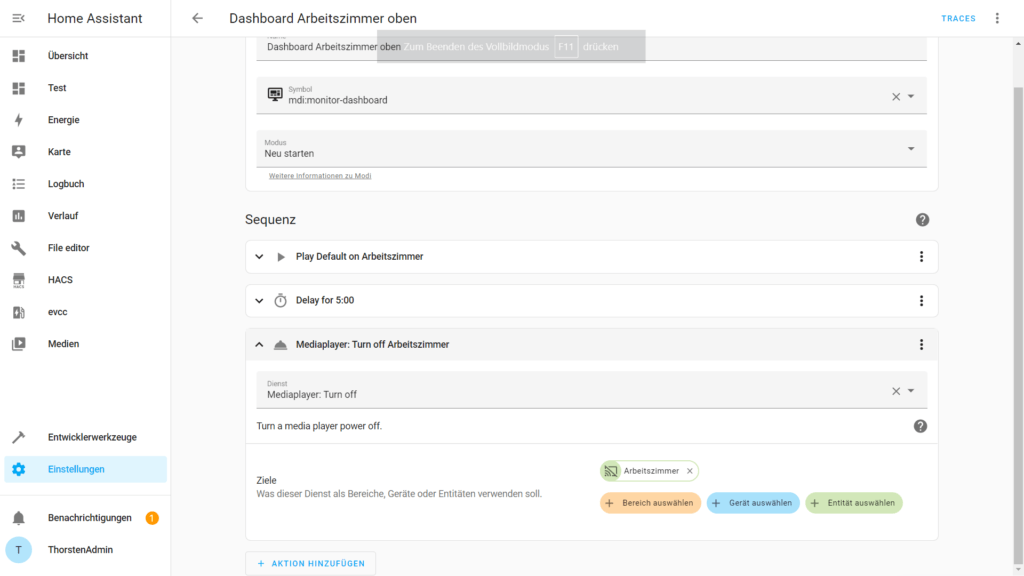Remove the Arbeitszimmer target chip
The image size is (1024, 576).
690,471
